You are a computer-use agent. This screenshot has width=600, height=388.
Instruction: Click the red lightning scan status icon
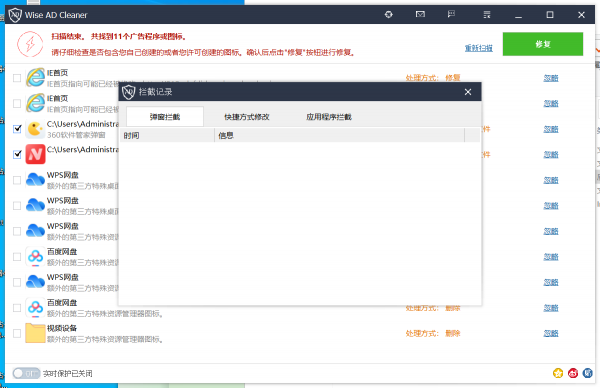pyautogui.click(x=30, y=44)
